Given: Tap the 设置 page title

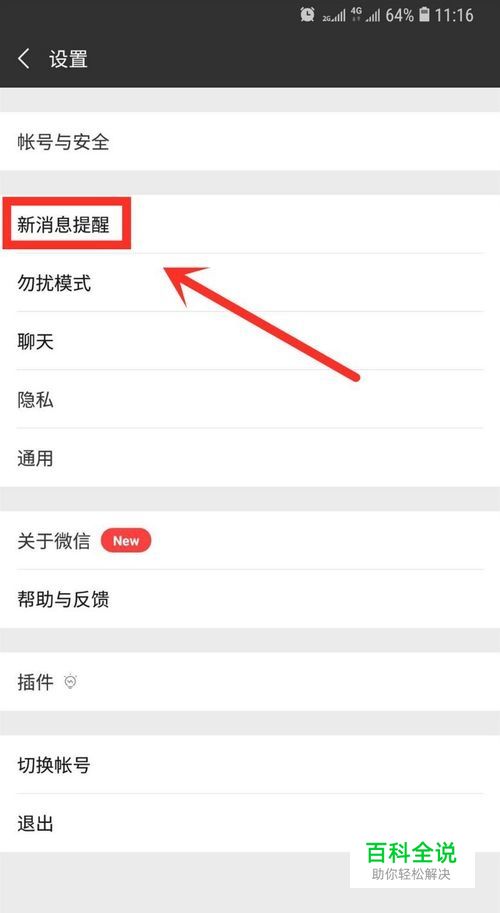Looking at the screenshot, I should (x=68, y=59).
